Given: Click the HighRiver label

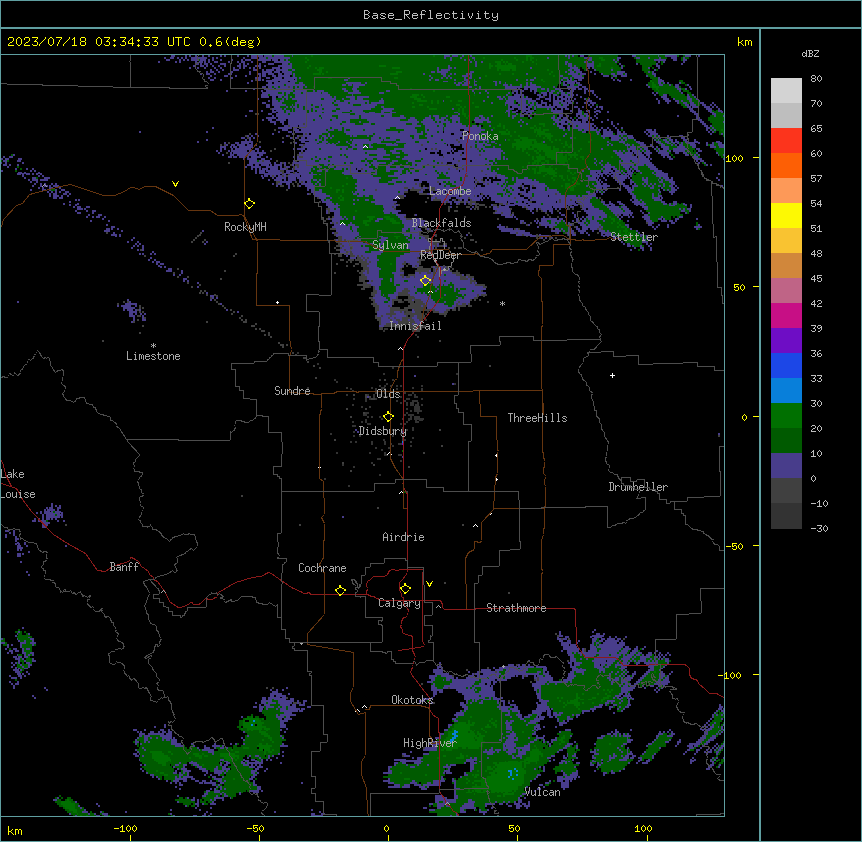Looking at the screenshot, I should (x=430, y=743).
